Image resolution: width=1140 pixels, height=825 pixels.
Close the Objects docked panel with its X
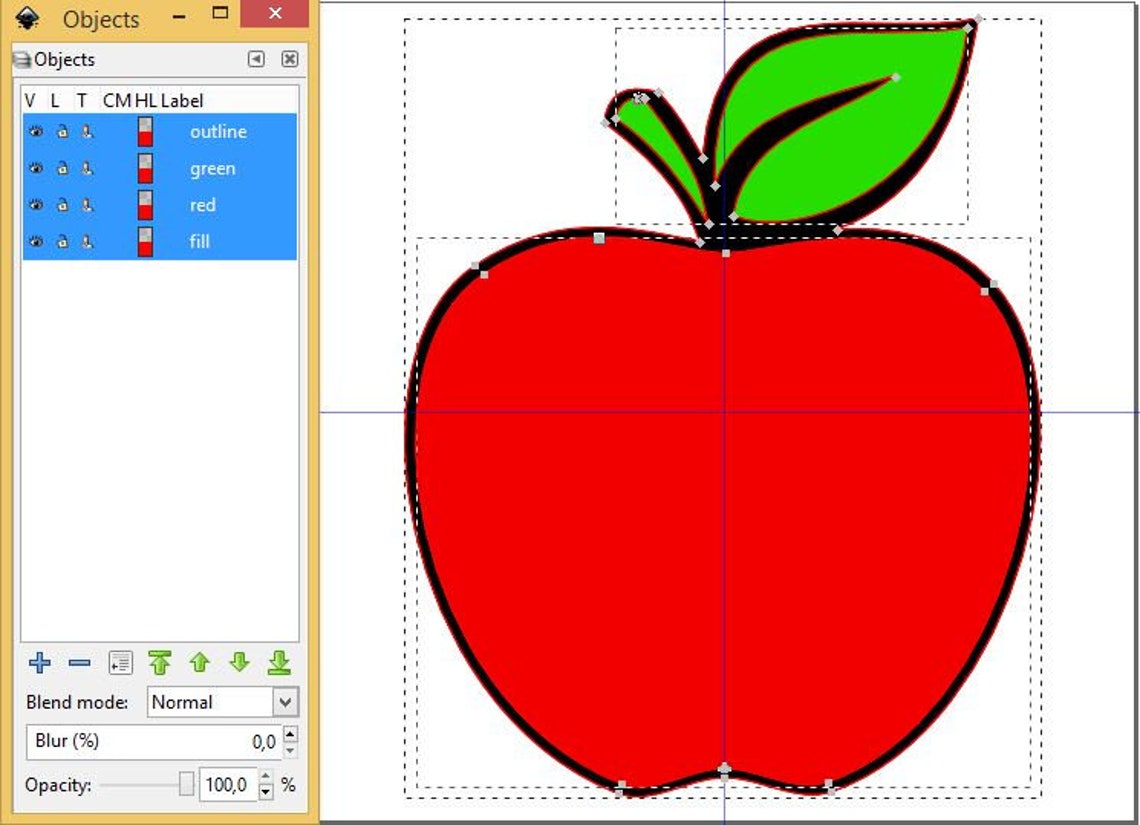289,59
